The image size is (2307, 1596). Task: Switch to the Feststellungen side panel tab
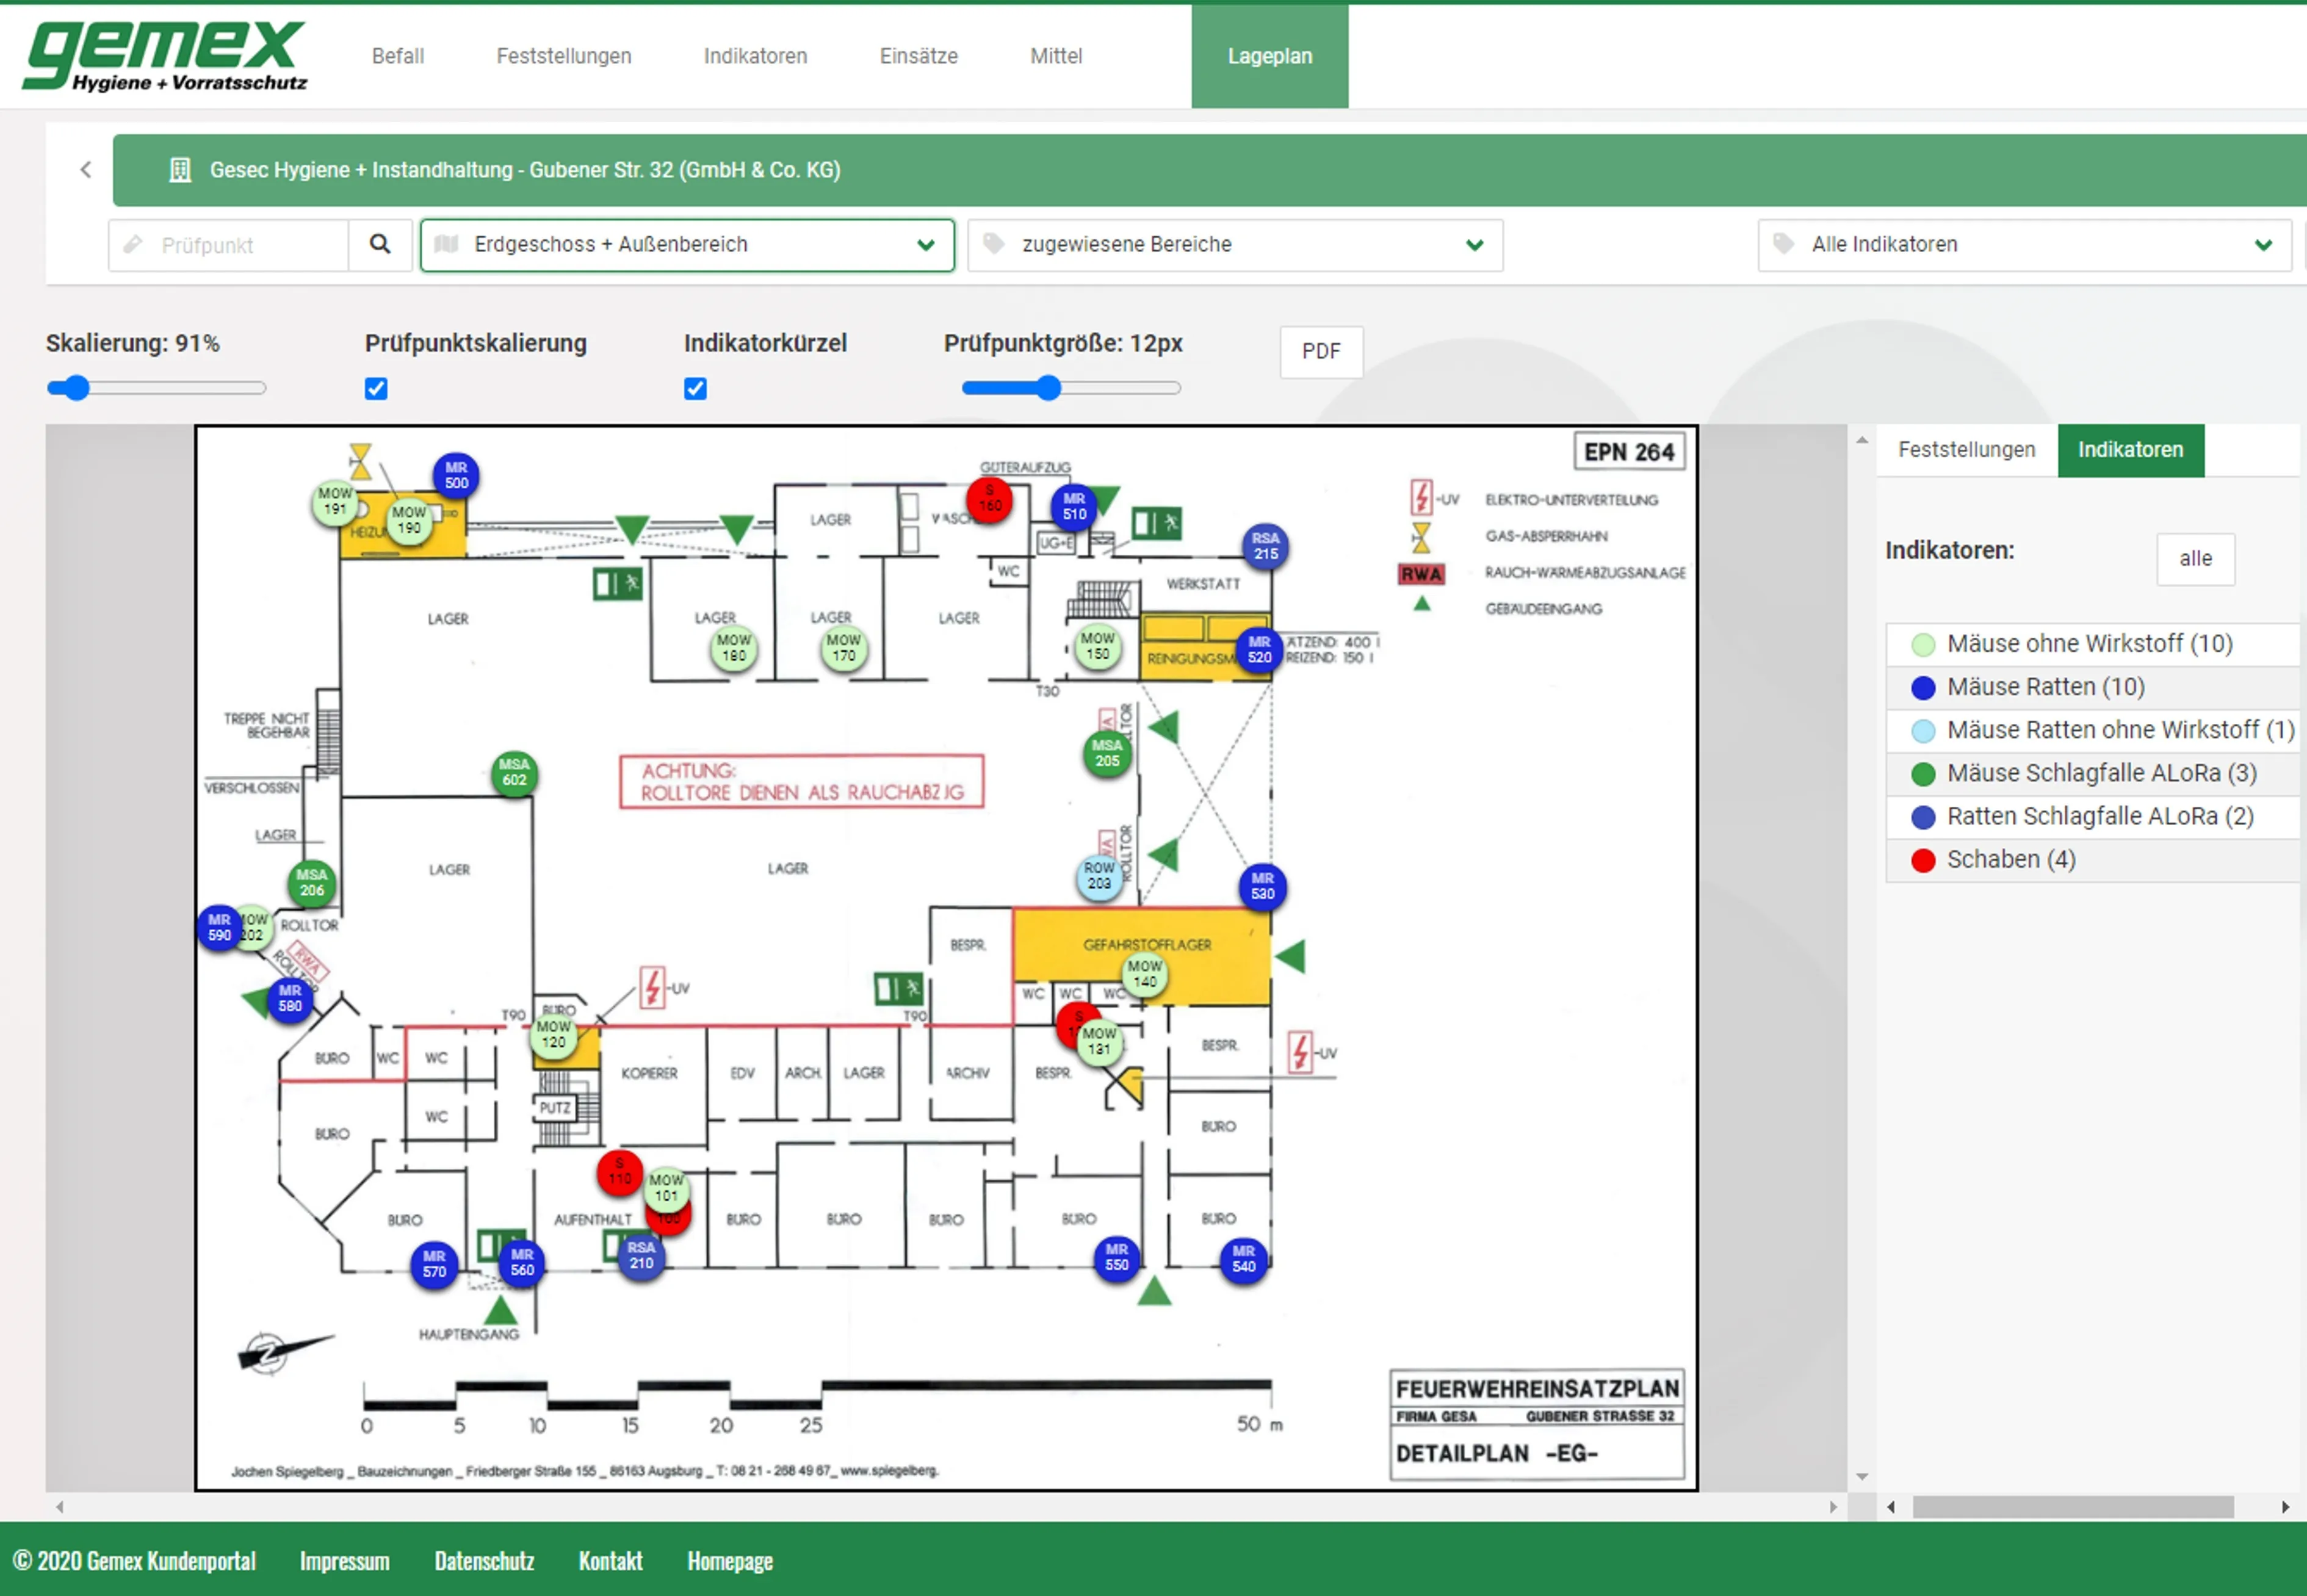[1966, 450]
